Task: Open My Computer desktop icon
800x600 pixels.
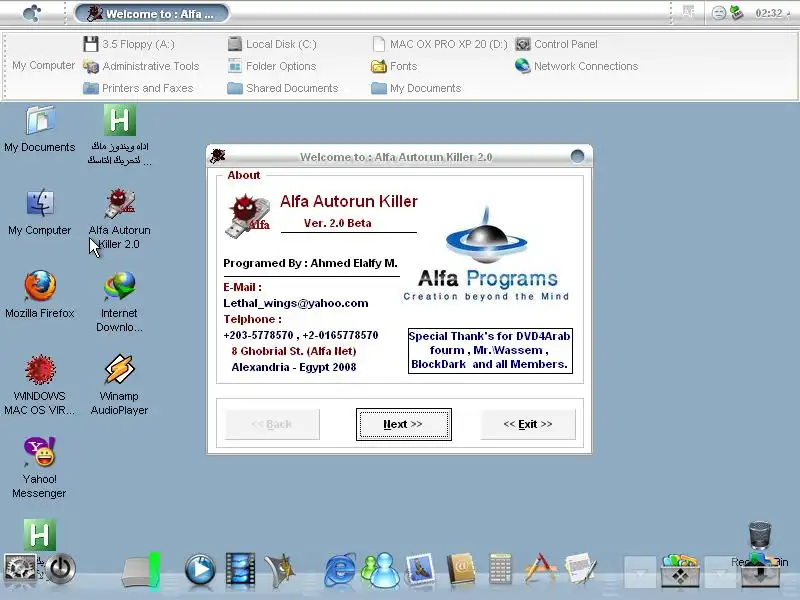Action: pyautogui.click(x=40, y=212)
